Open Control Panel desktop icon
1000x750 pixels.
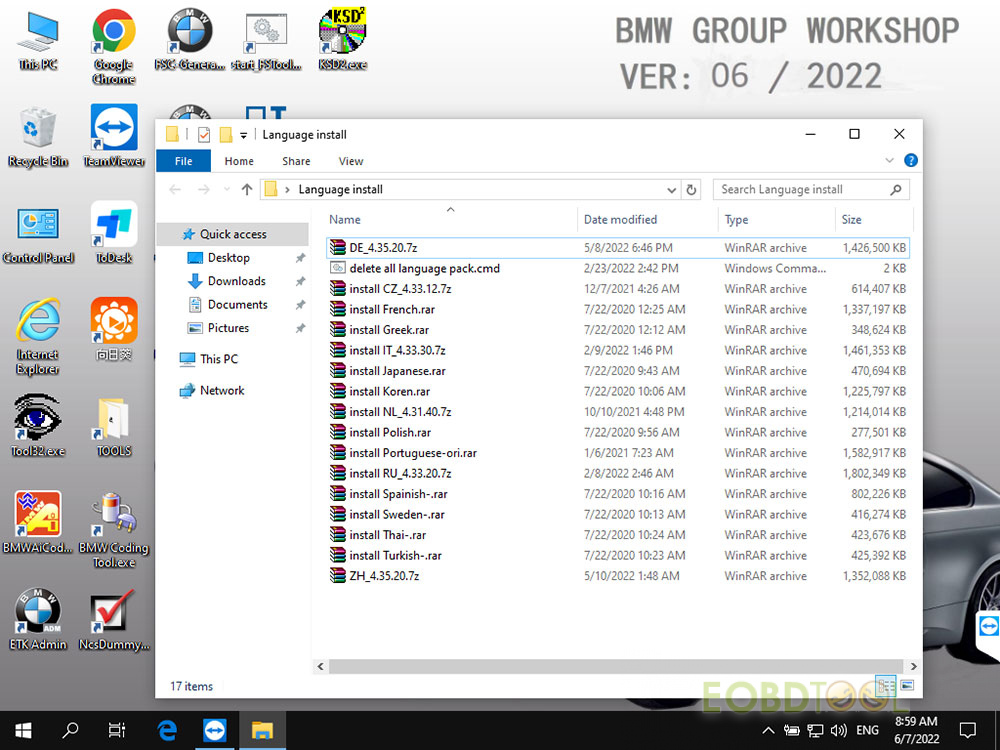coord(38,233)
